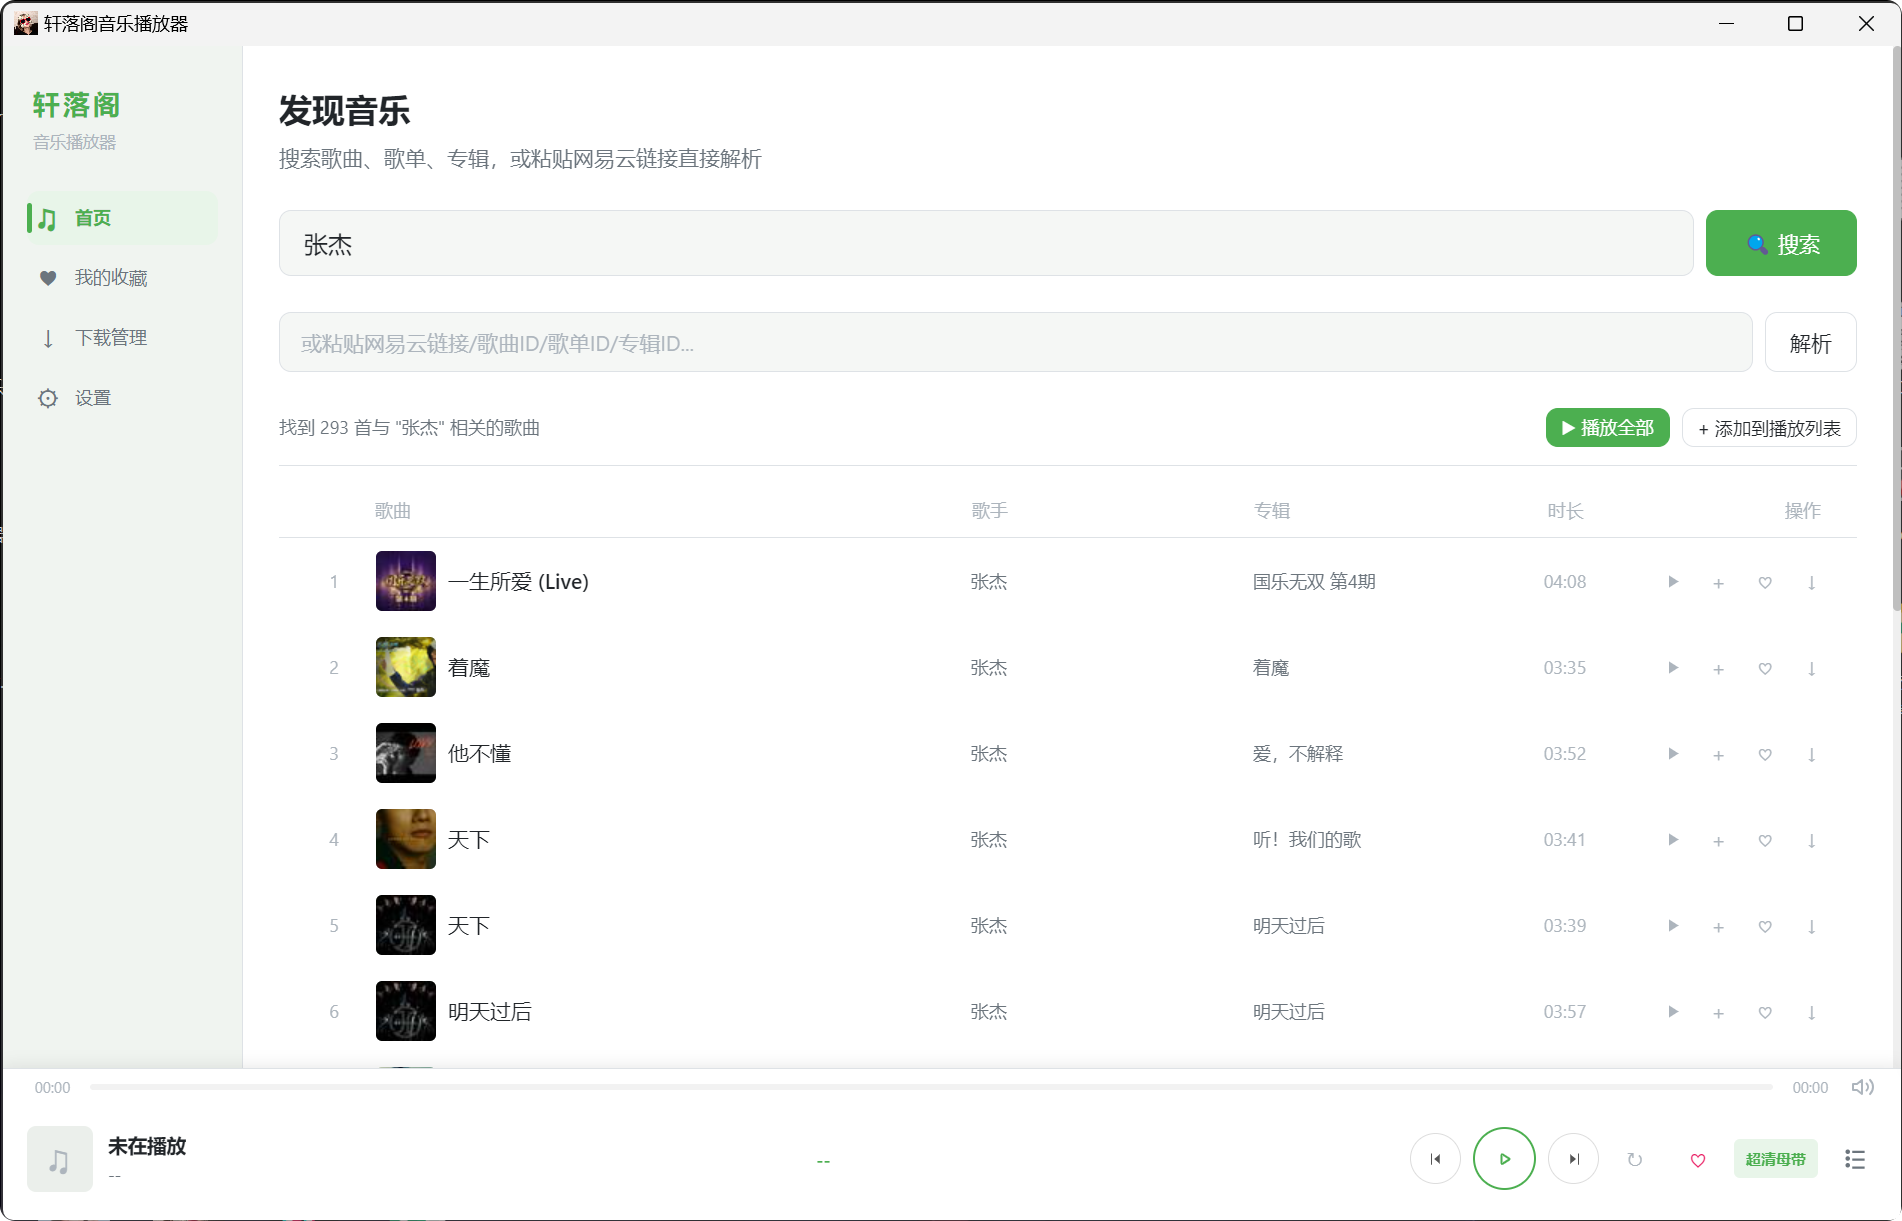The width and height of the screenshot is (1902, 1221).
Task: Favorite the song 明天过后
Action: pyautogui.click(x=1765, y=1013)
